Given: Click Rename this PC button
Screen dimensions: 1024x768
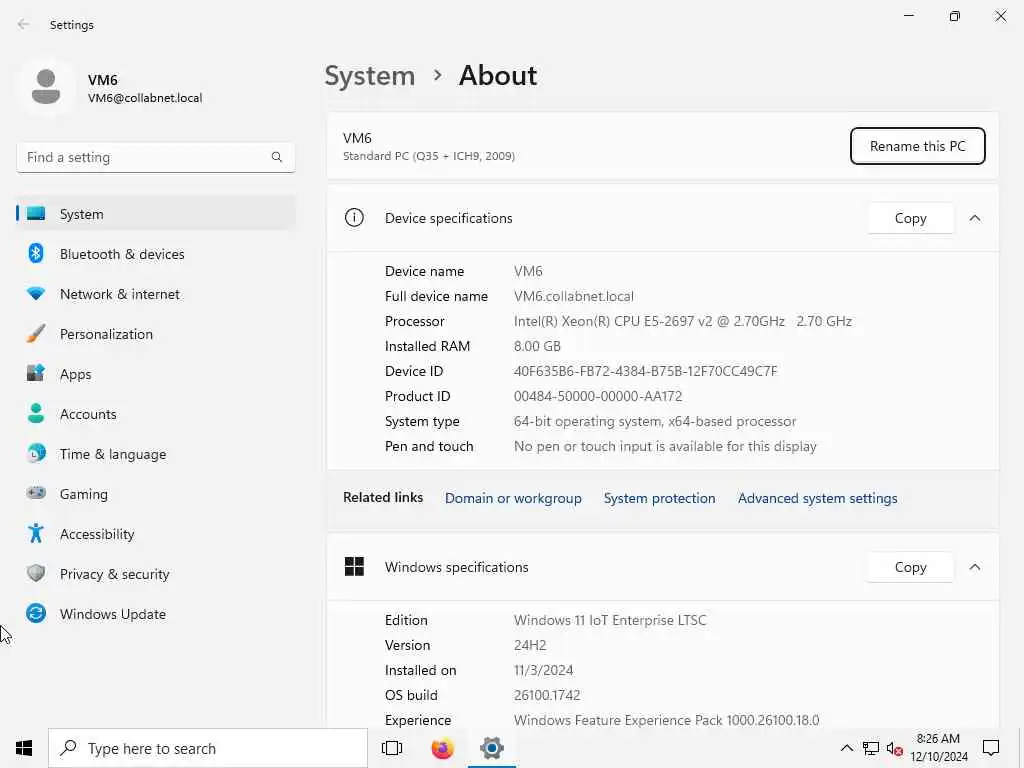Looking at the screenshot, I should [x=918, y=146].
